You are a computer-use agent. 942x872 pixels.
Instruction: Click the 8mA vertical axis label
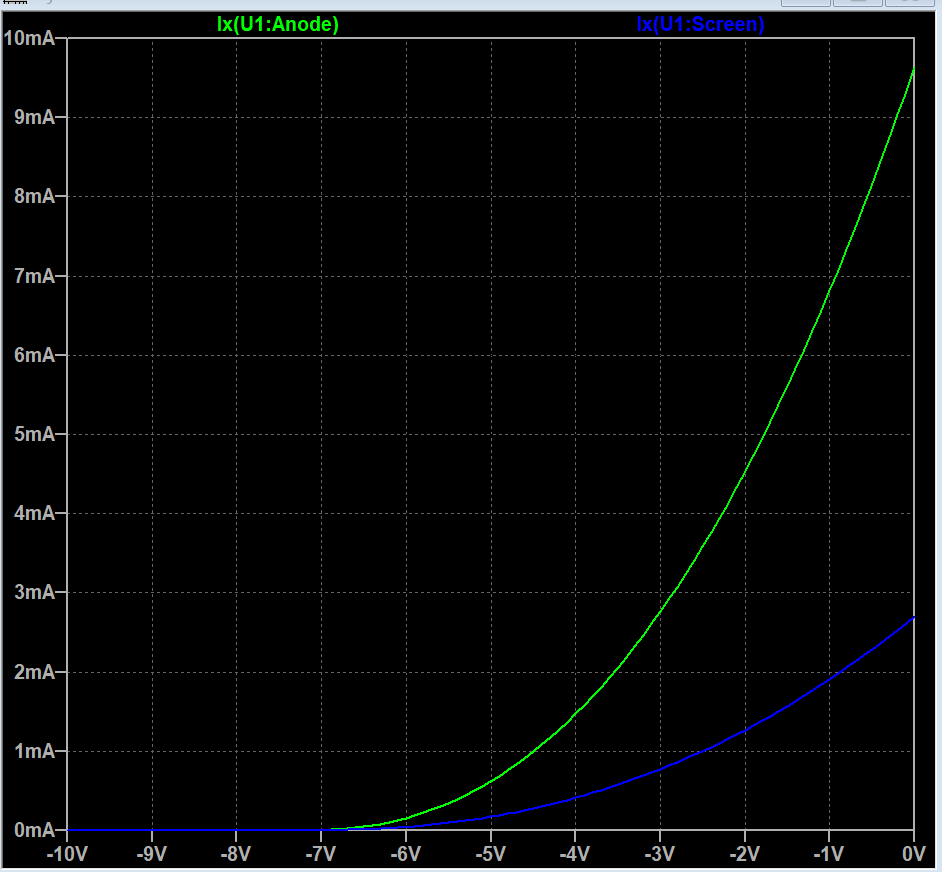coord(35,197)
